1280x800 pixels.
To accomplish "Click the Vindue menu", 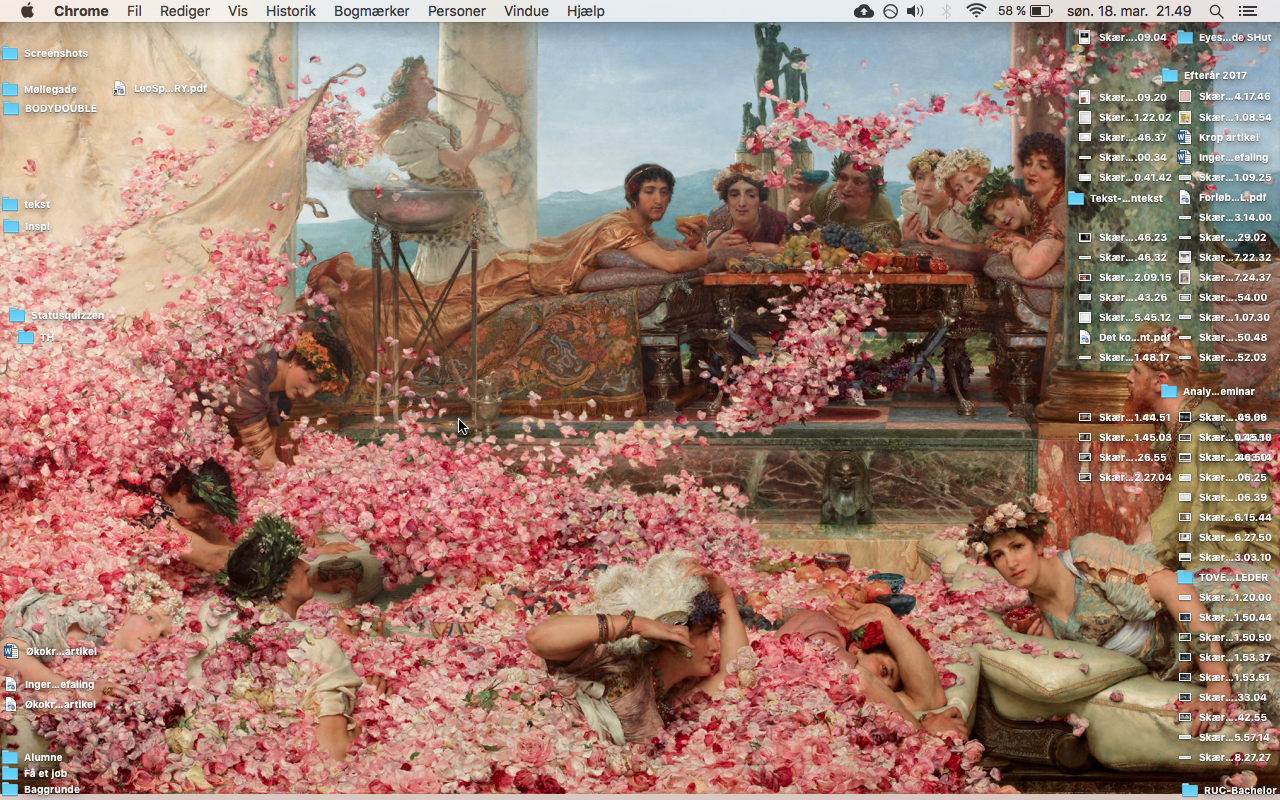I will coord(526,11).
